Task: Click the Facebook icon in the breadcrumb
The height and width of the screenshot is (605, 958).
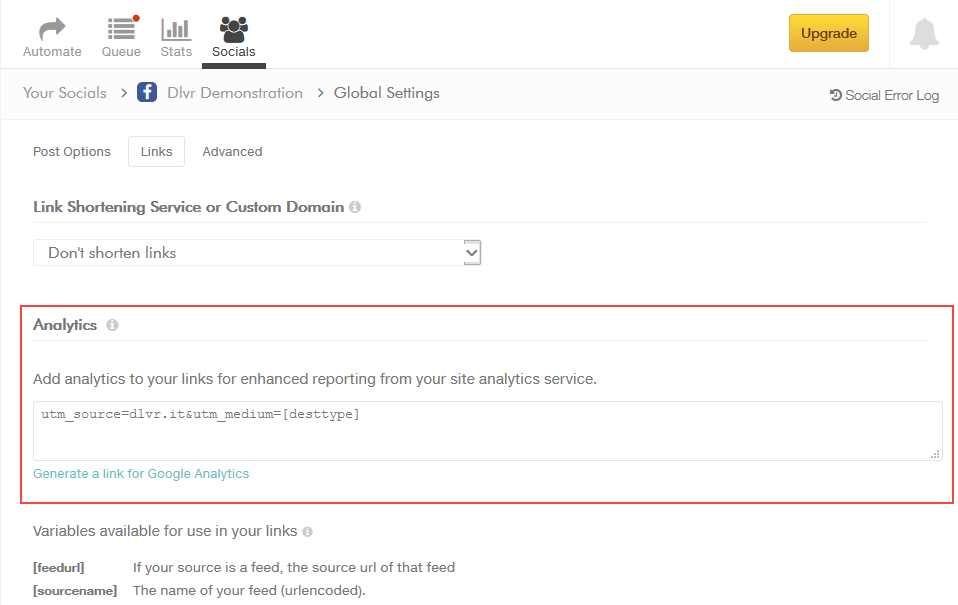Action: (146, 92)
